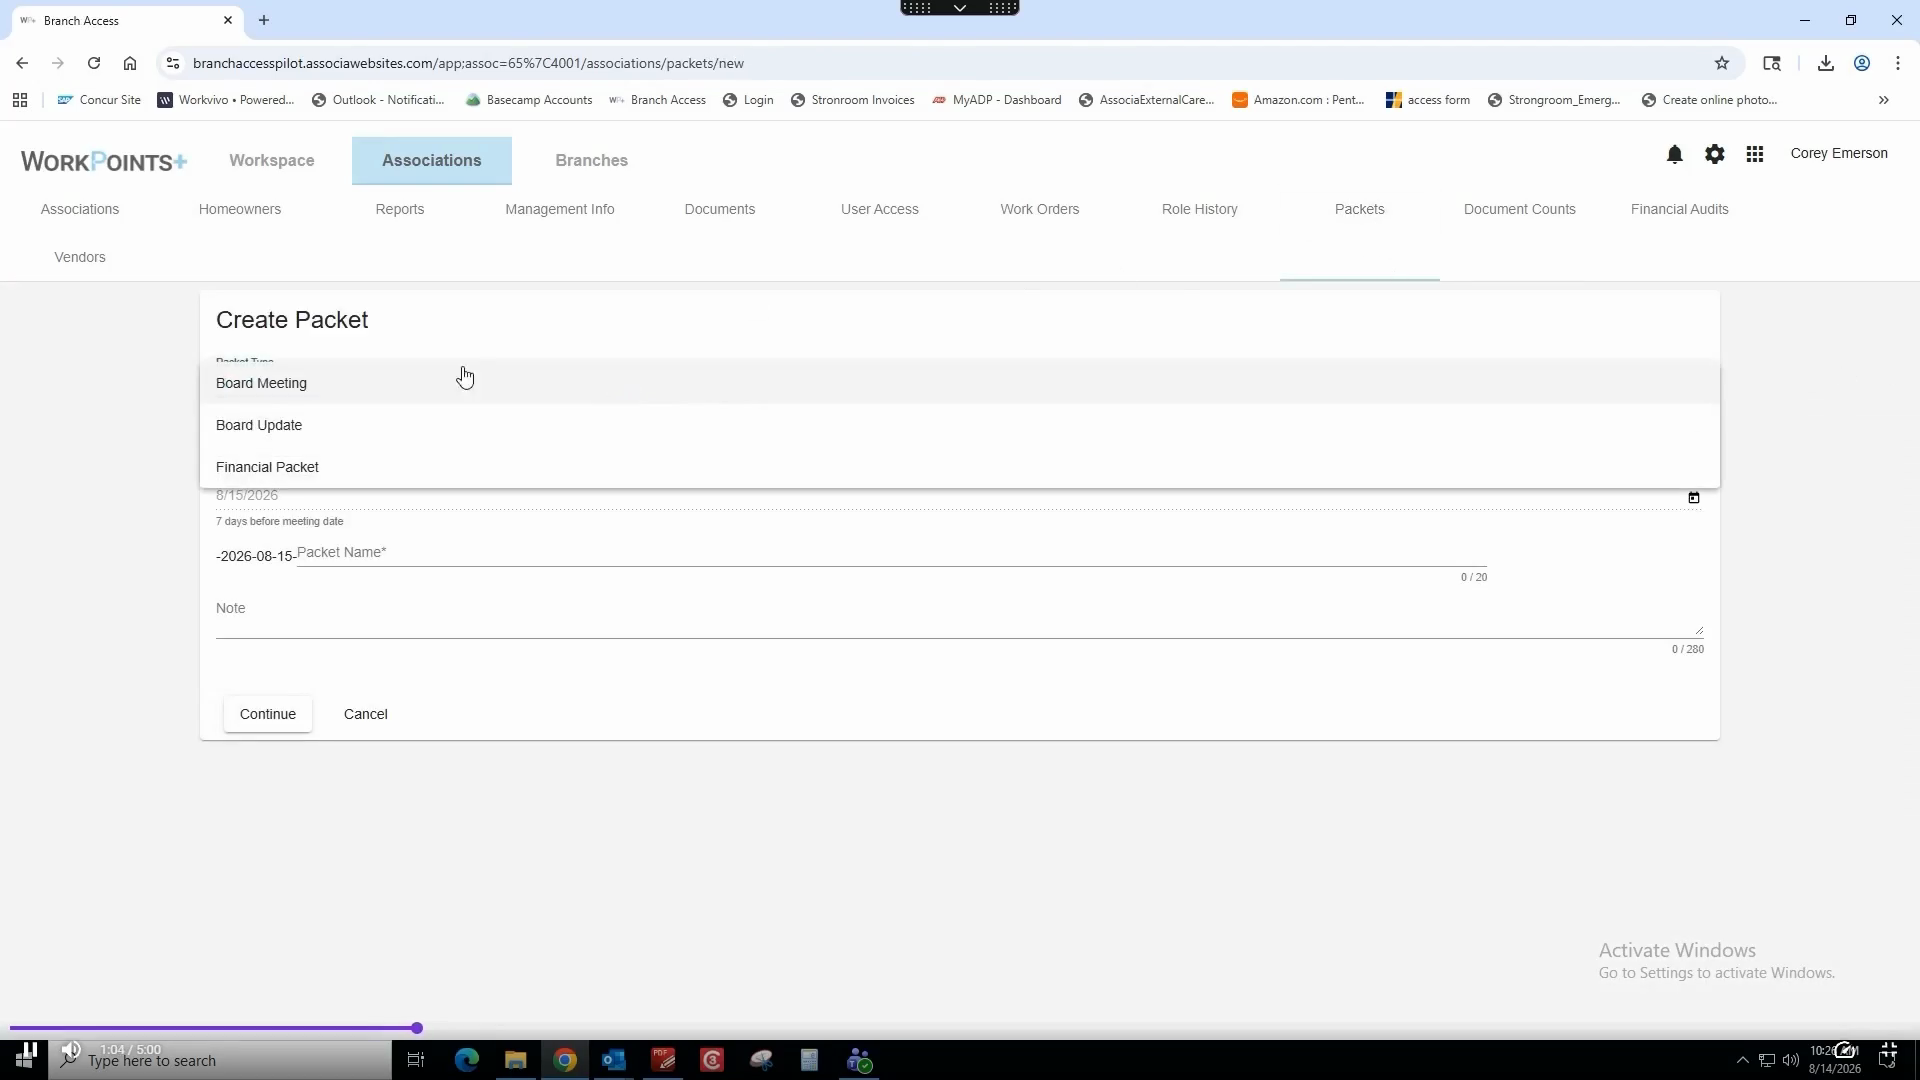
Task: Launch Microsoft Edge from taskbar
Action: click(467, 1060)
